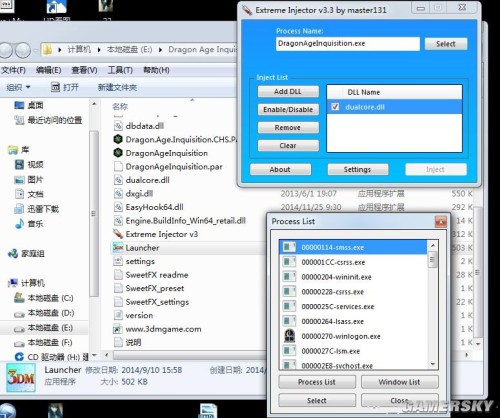Open the 文件(F) menu
500x418 pixels.
[13, 70]
